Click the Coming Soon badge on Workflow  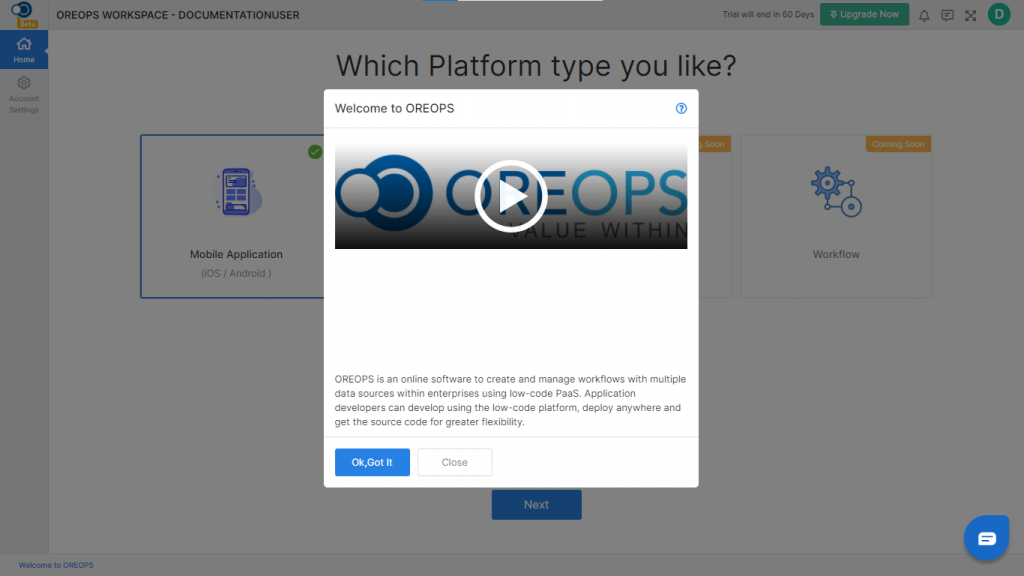point(898,144)
